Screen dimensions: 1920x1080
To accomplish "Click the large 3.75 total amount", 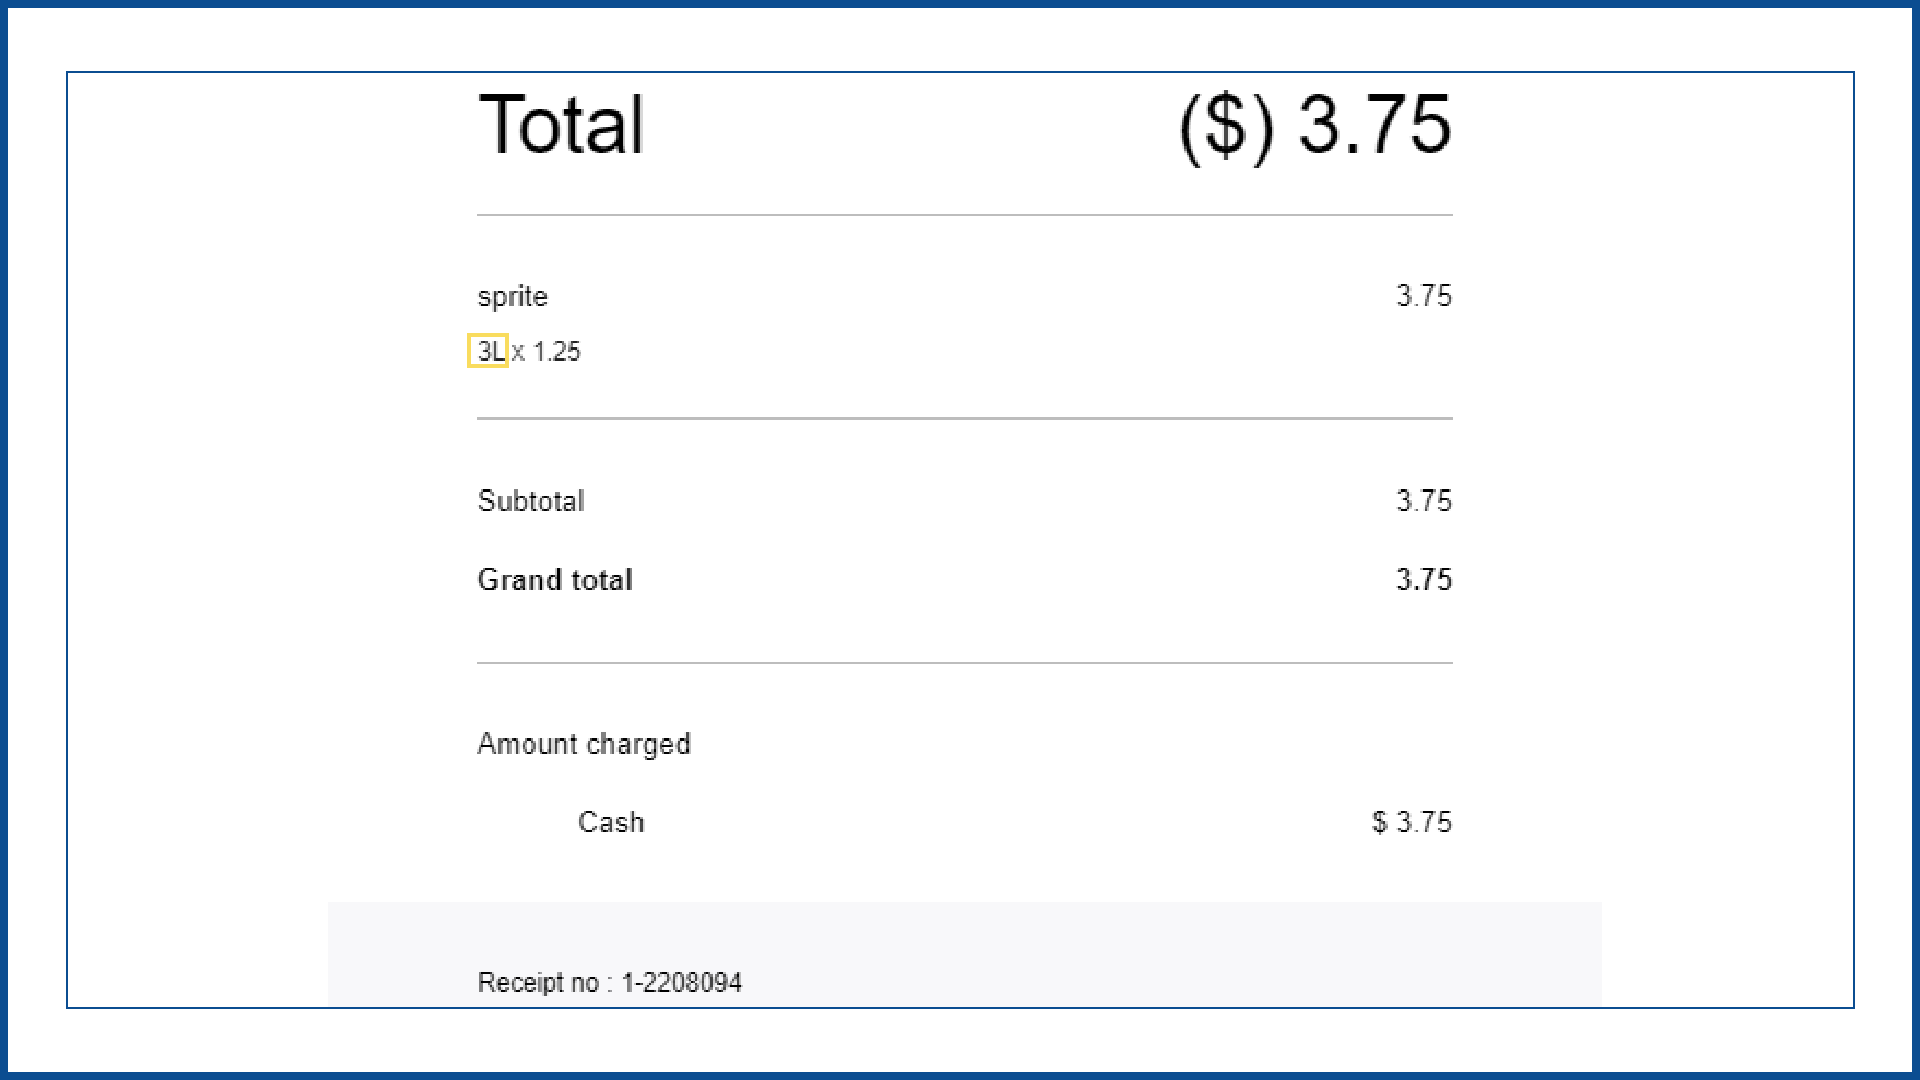I will click(1374, 125).
